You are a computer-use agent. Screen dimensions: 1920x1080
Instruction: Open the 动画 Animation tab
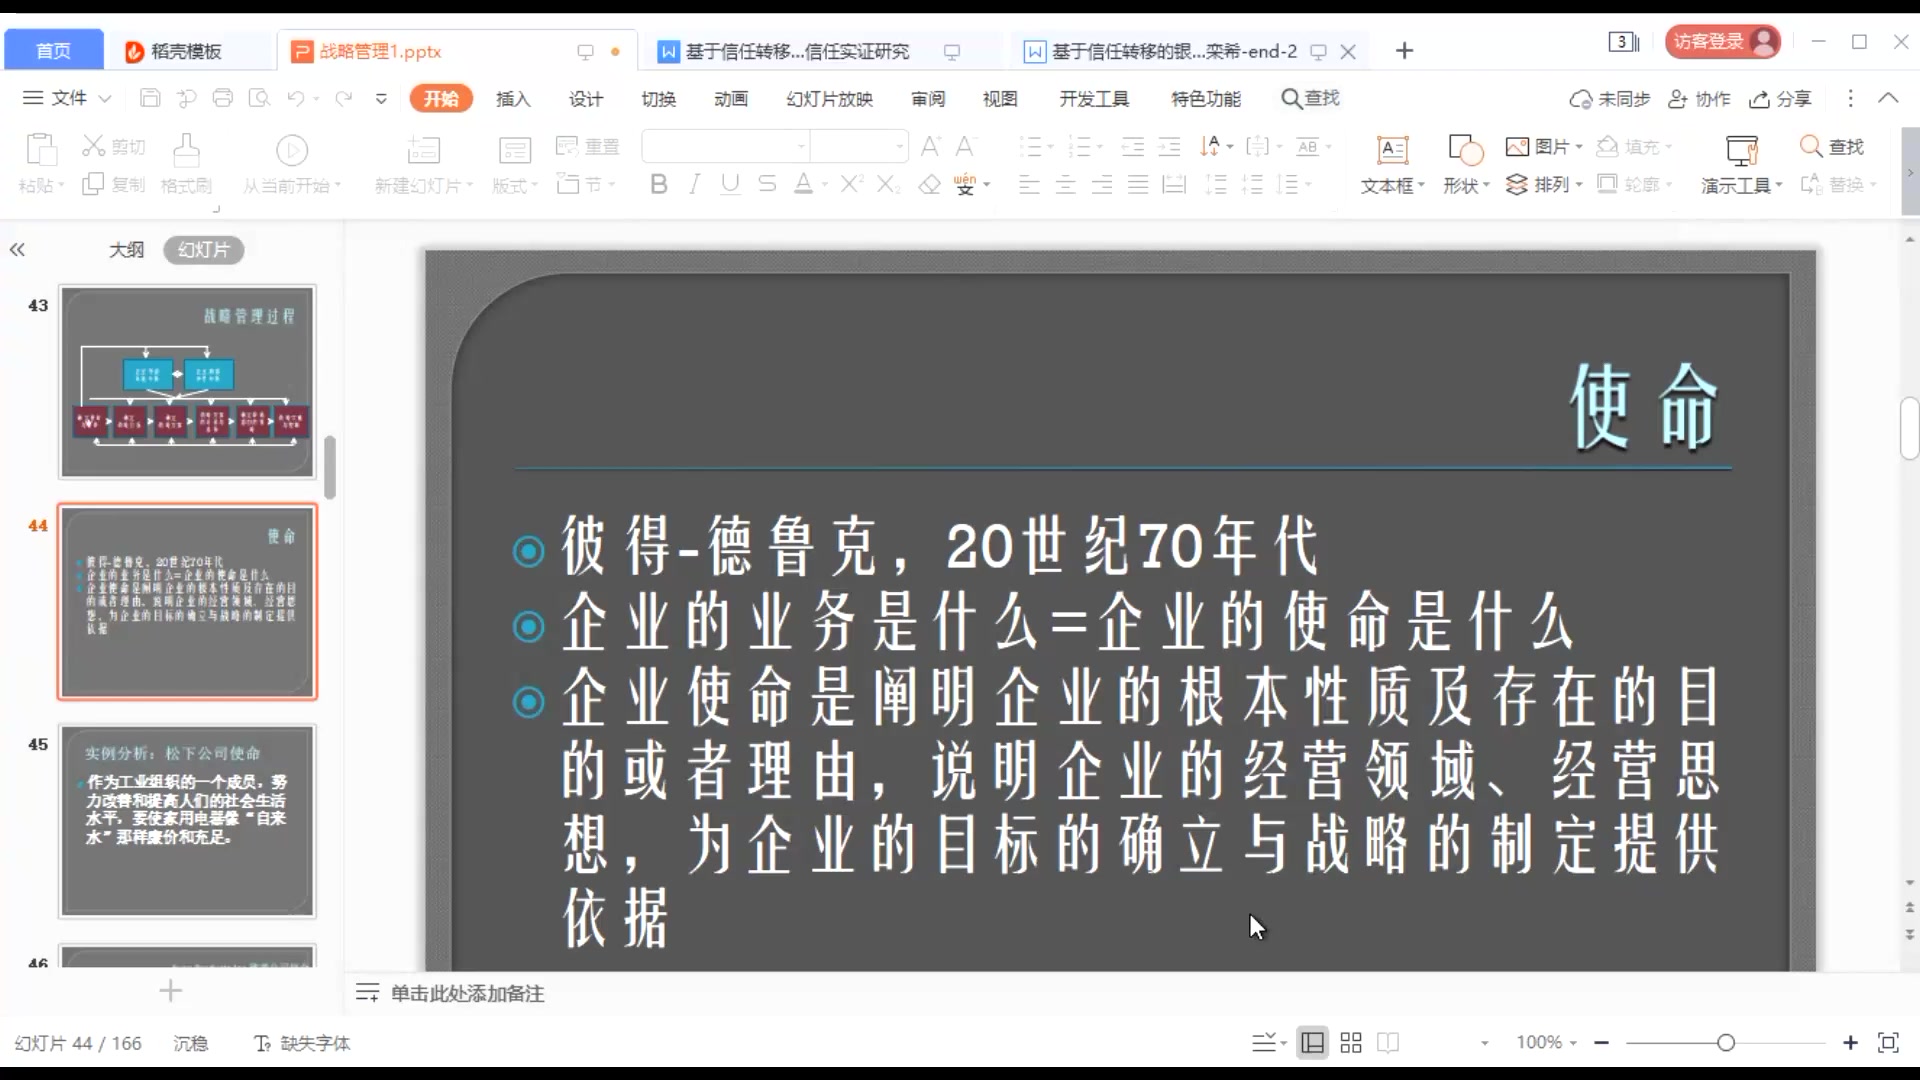[x=731, y=98]
